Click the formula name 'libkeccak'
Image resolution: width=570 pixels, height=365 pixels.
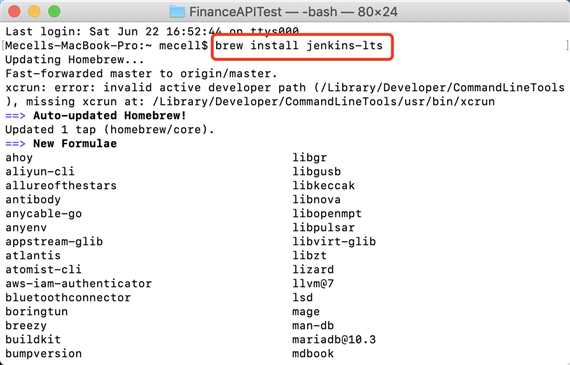point(324,185)
